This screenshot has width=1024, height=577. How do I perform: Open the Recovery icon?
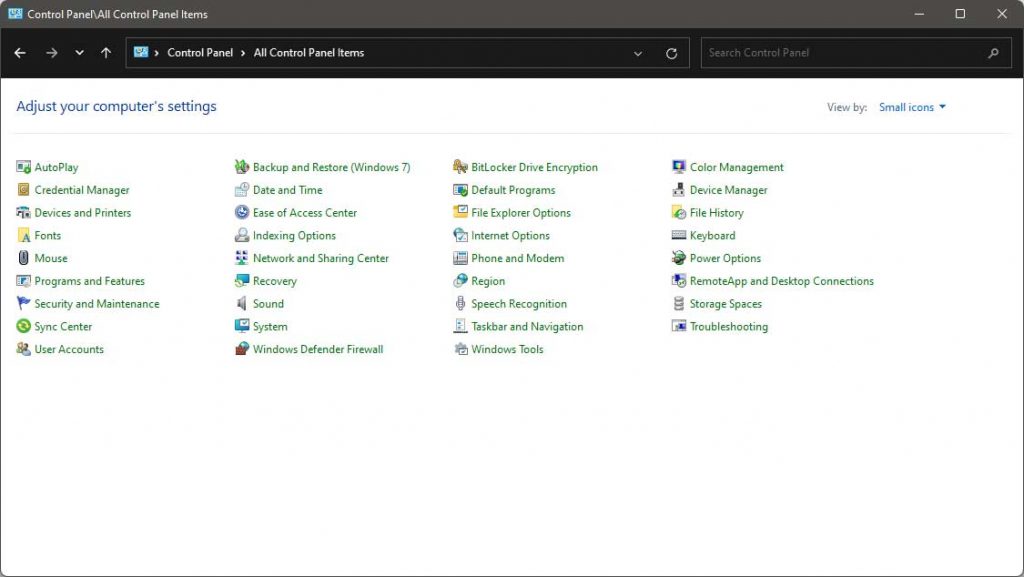click(x=242, y=281)
